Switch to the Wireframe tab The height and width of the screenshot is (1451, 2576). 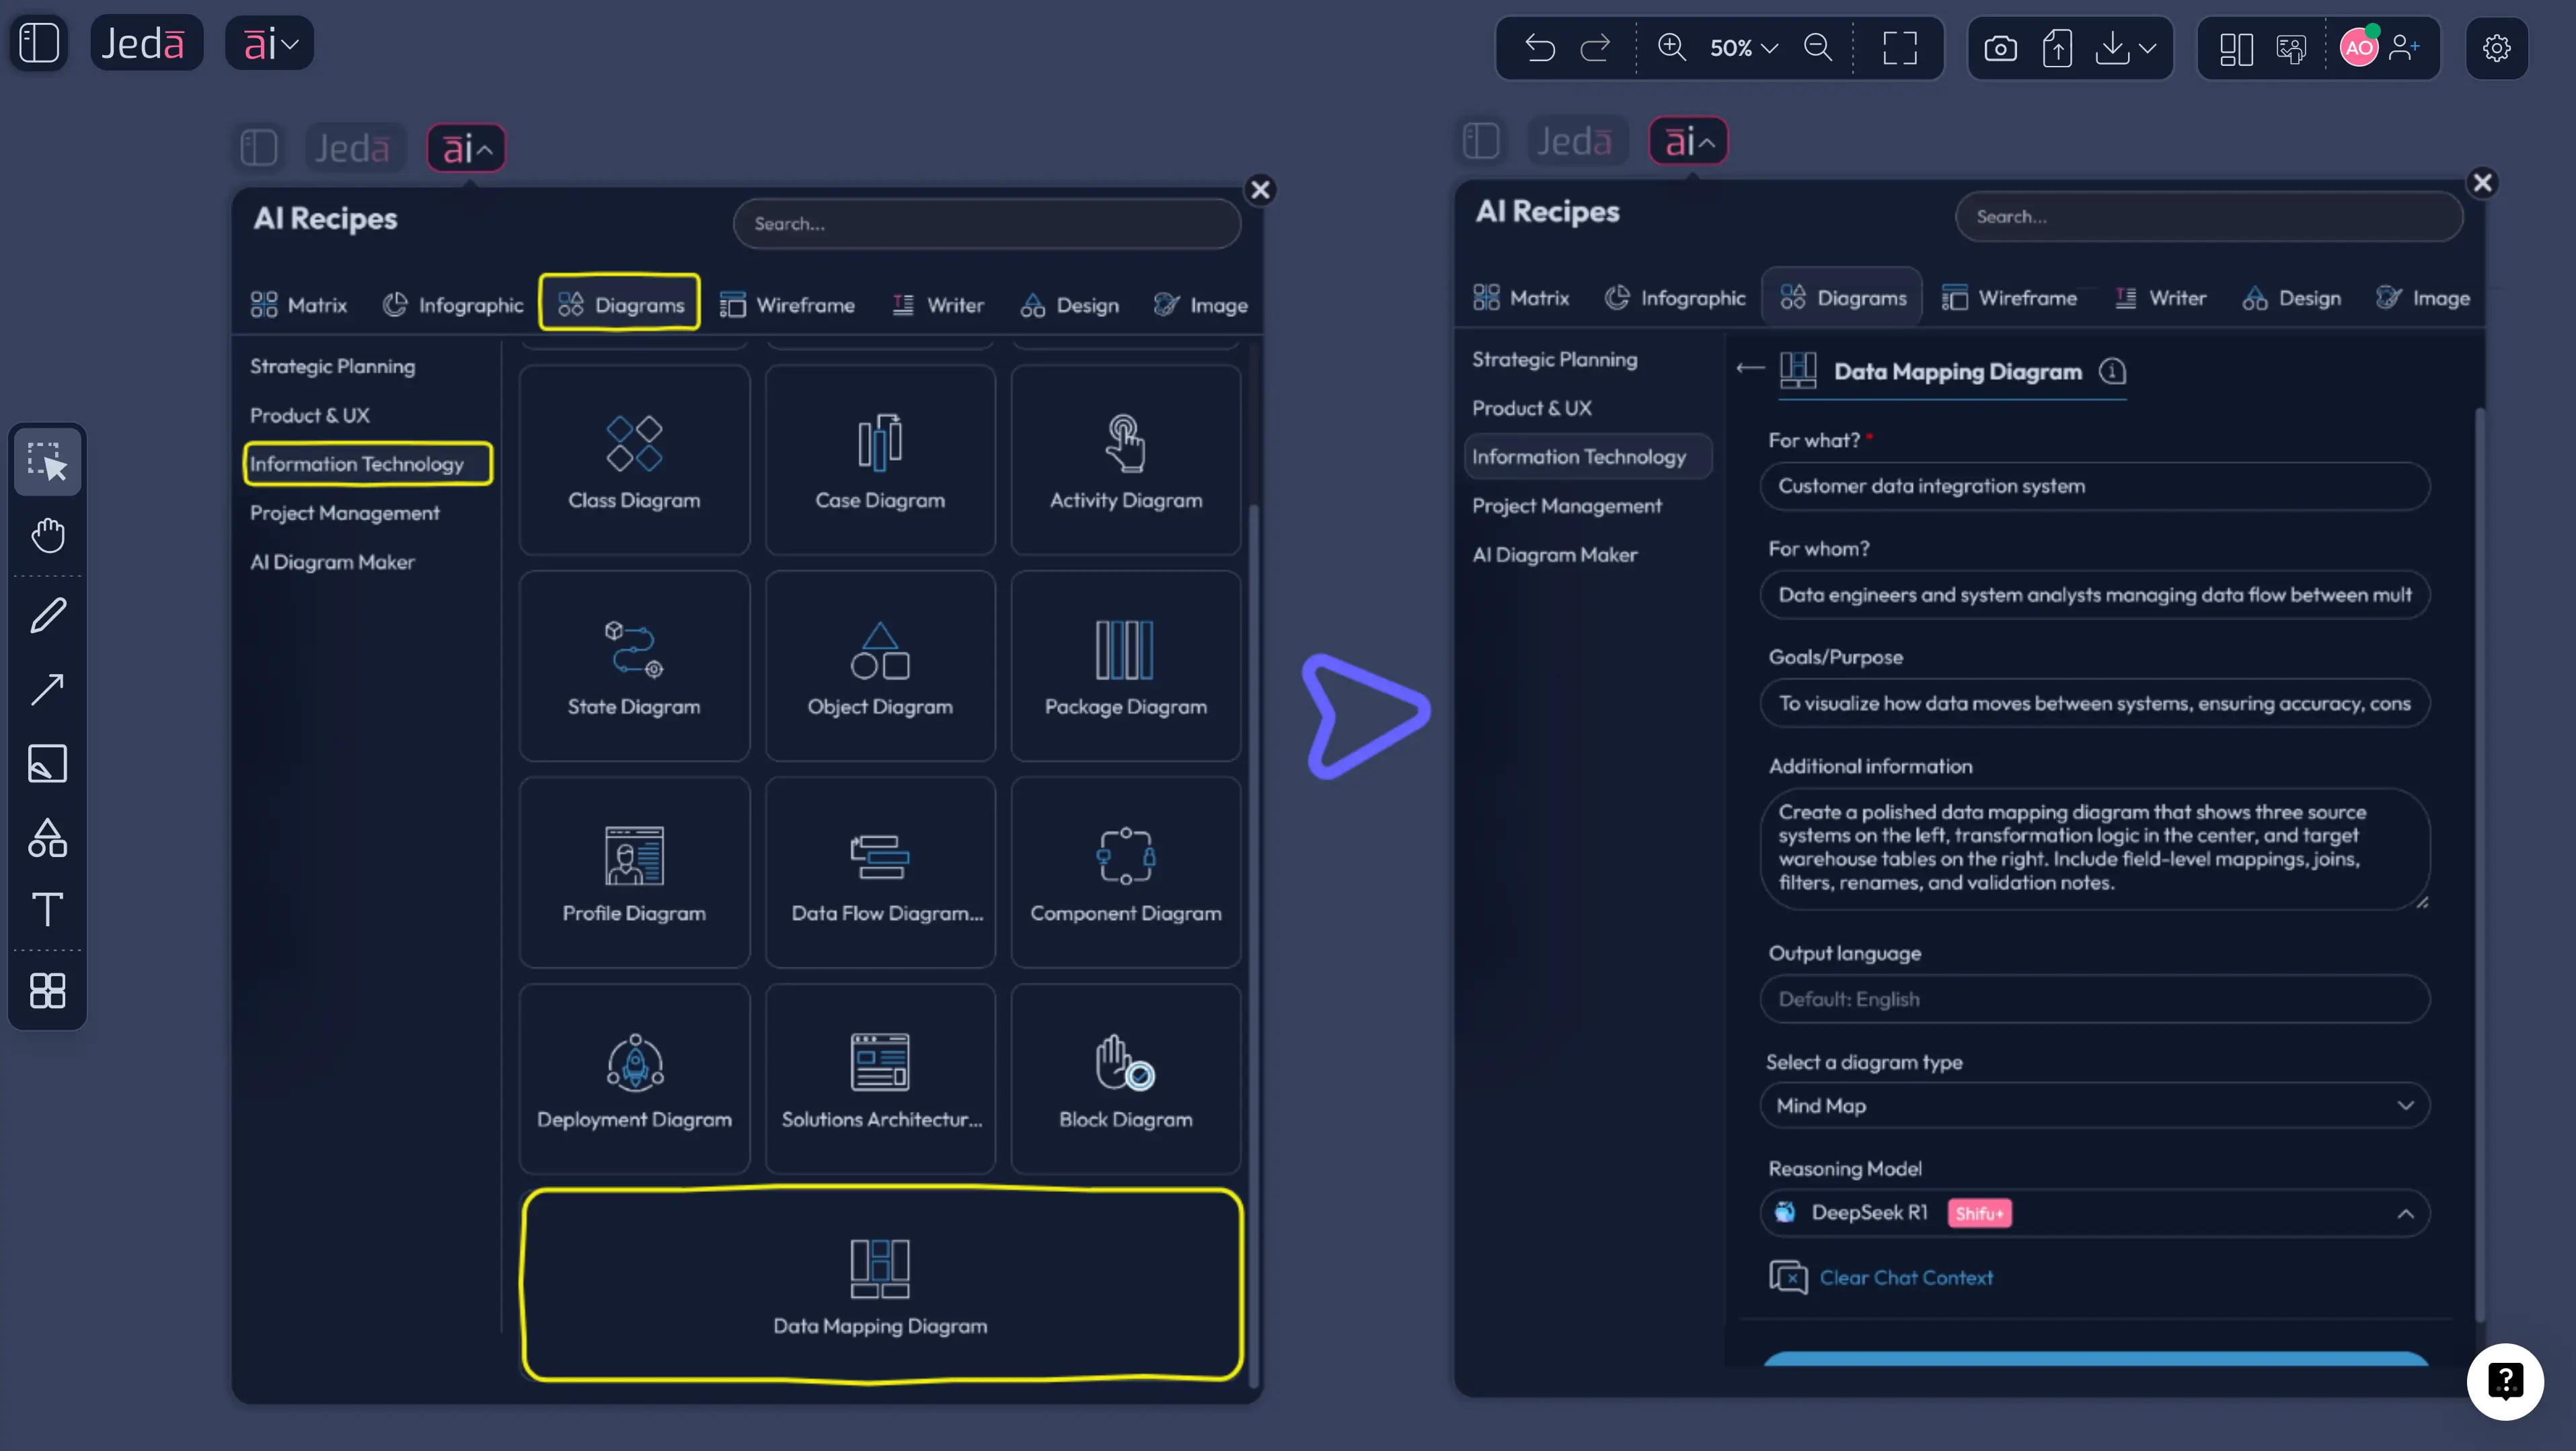click(x=788, y=305)
